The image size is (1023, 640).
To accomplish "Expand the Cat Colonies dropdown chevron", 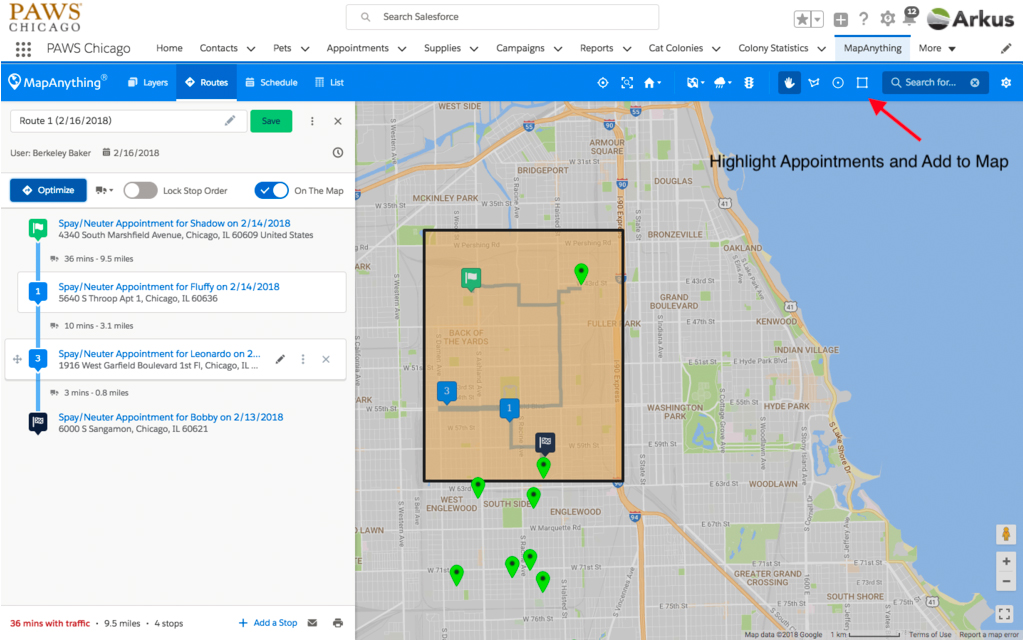I will click(x=716, y=49).
